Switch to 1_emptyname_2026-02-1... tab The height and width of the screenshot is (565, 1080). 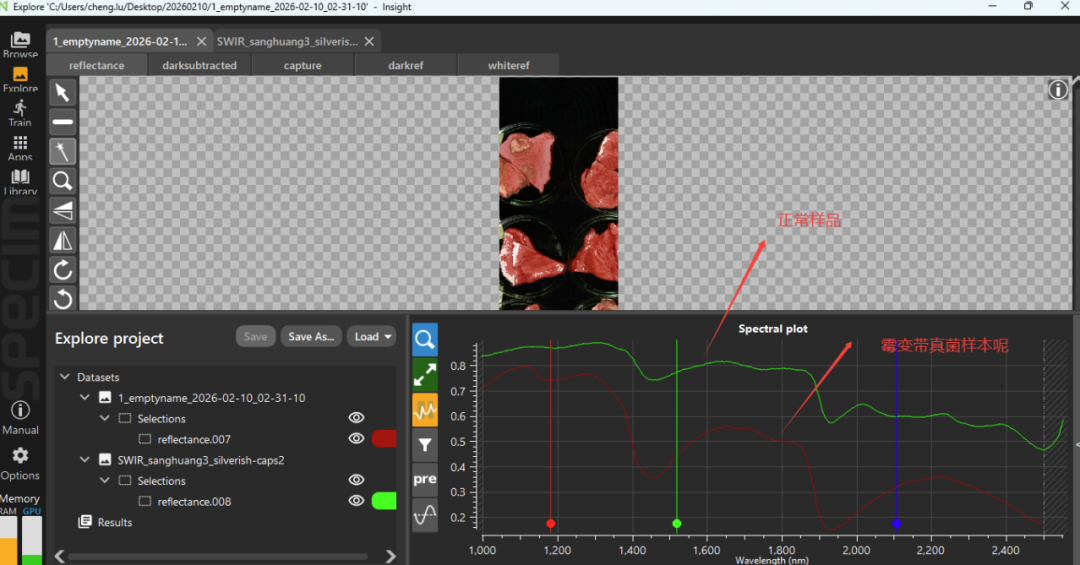pyautogui.click(x=121, y=41)
